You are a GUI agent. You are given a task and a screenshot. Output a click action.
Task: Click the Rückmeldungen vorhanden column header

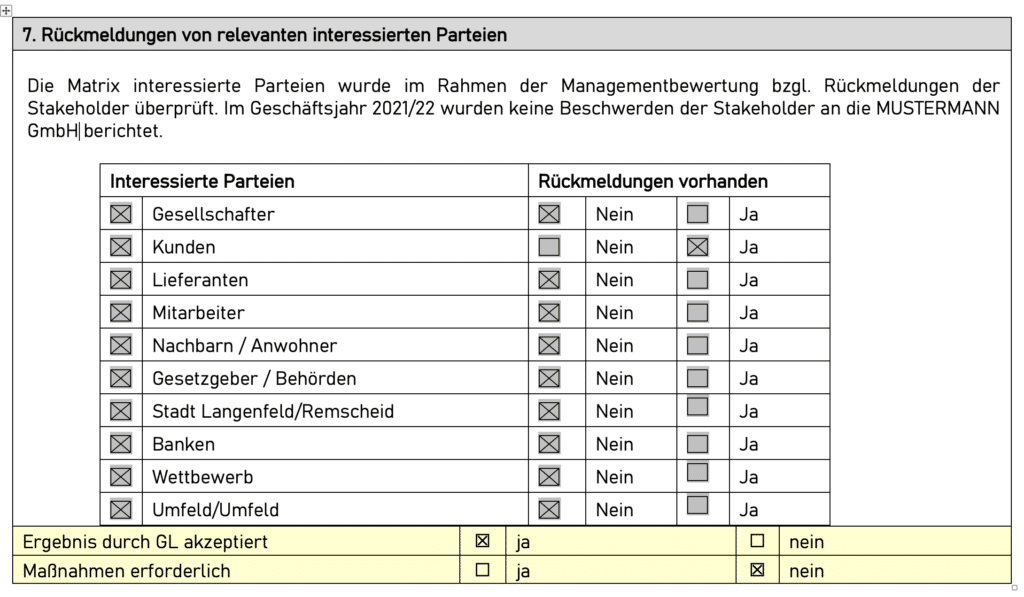click(x=653, y=181)
